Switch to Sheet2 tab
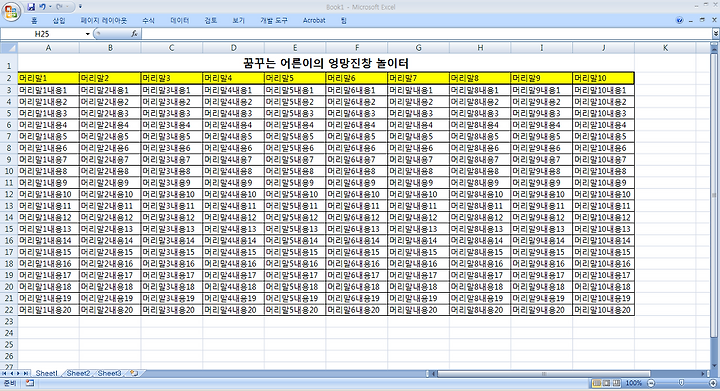This screenshot has width=720, height=391. coord(78,373)
